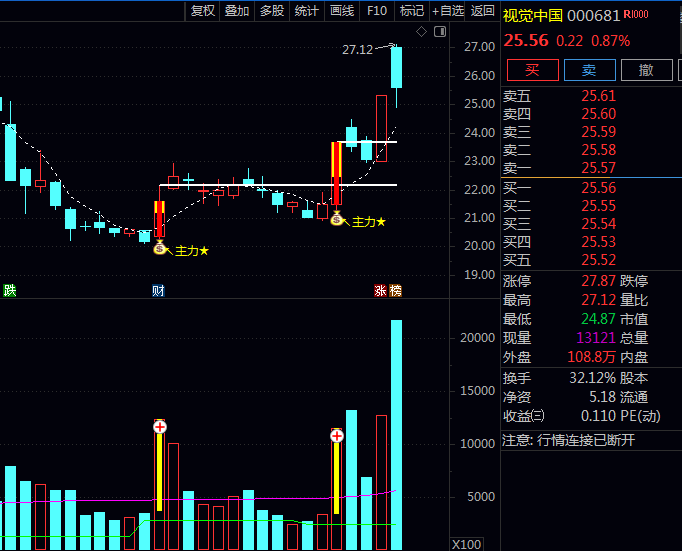Click the second red plus volume marker
The image size is (682, 551).
(x=337, y=435)
